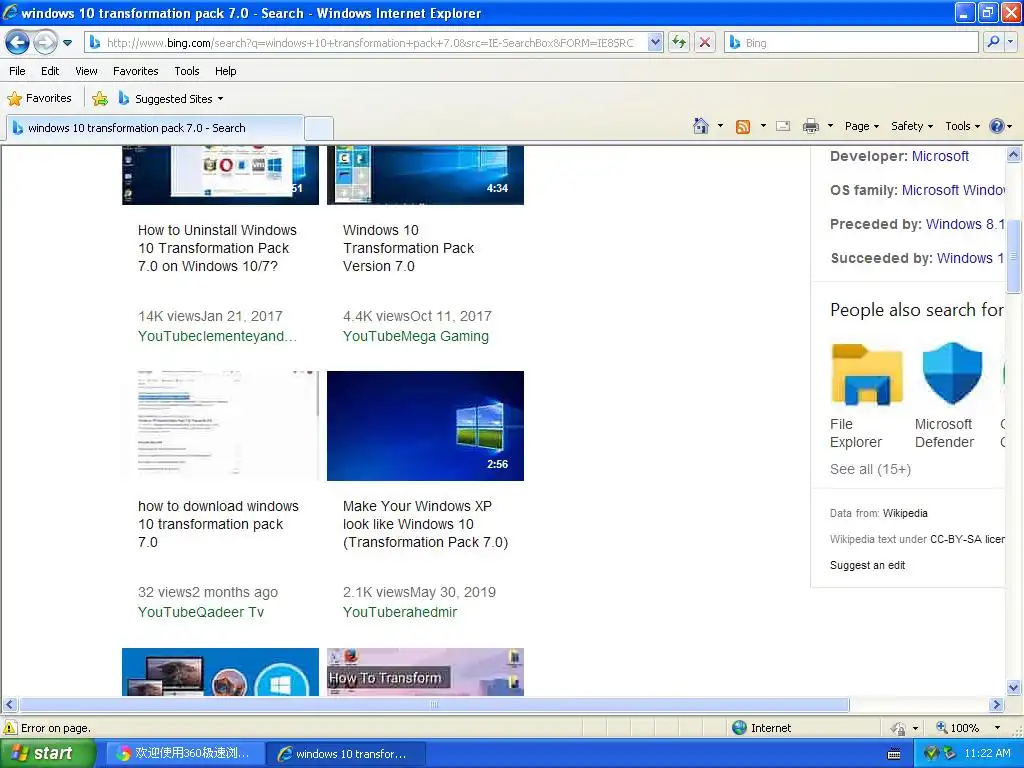Click See all (15+) link
This screenshot has width=1024, height=768.
click(x=870, y=469)
